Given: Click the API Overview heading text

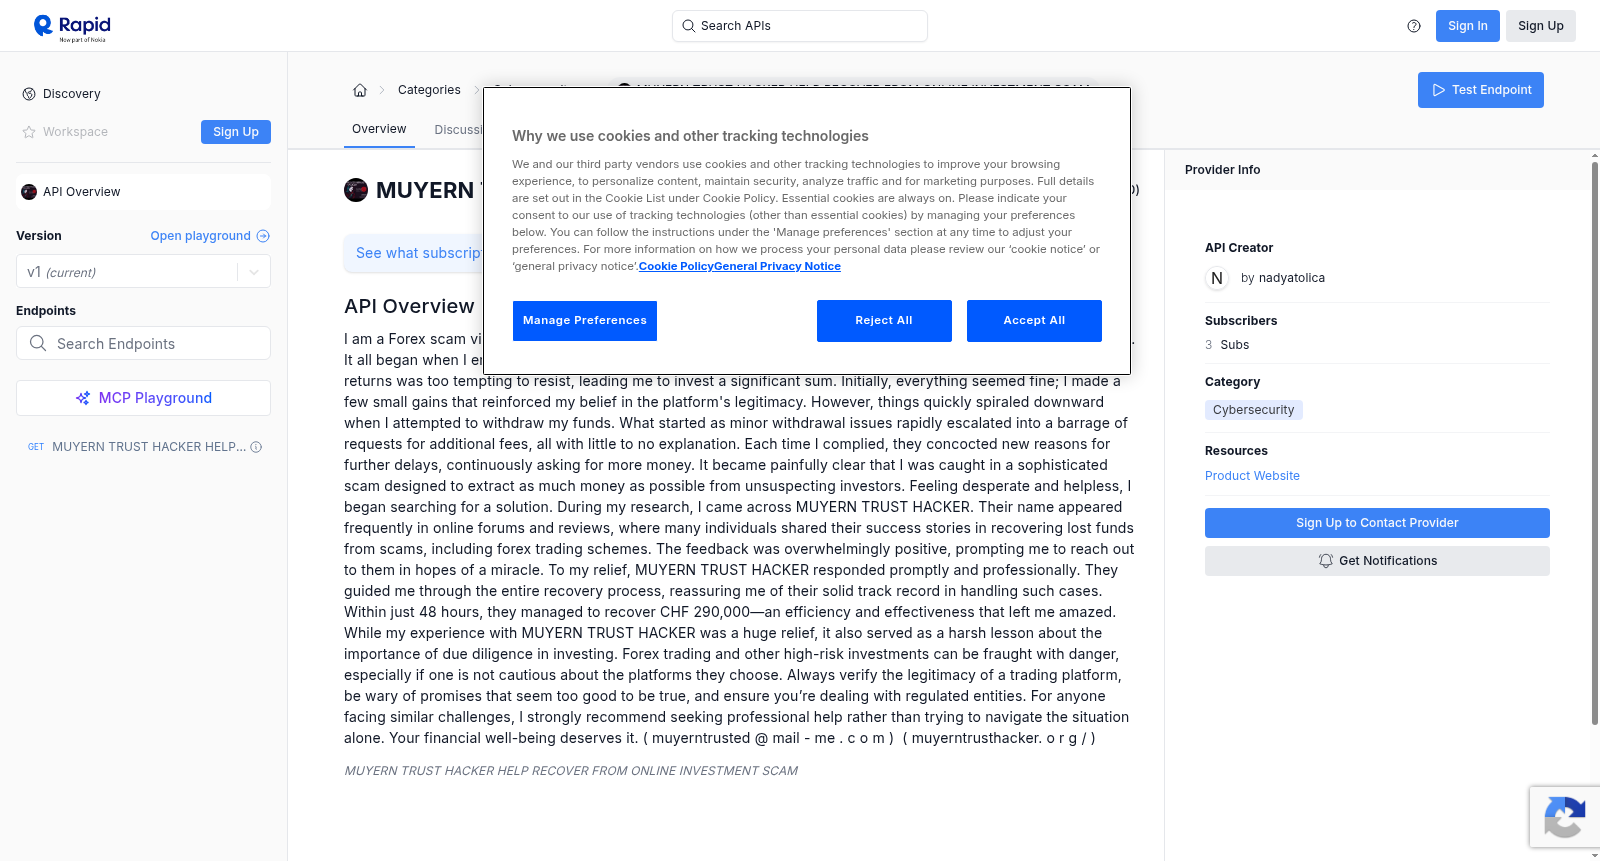Looking at the screenshot, I should [x=409, y=306].
